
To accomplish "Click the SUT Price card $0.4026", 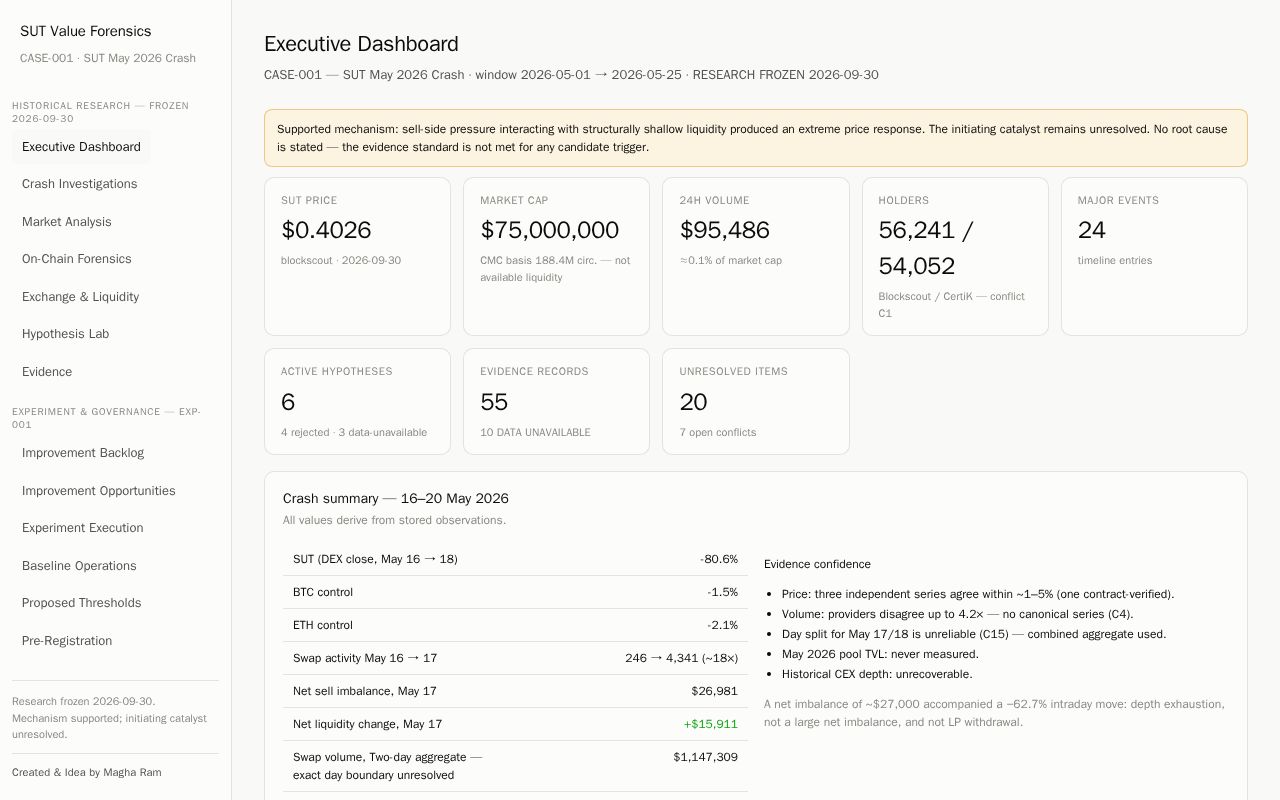I will pyautogui.click(x=357, y=256).
